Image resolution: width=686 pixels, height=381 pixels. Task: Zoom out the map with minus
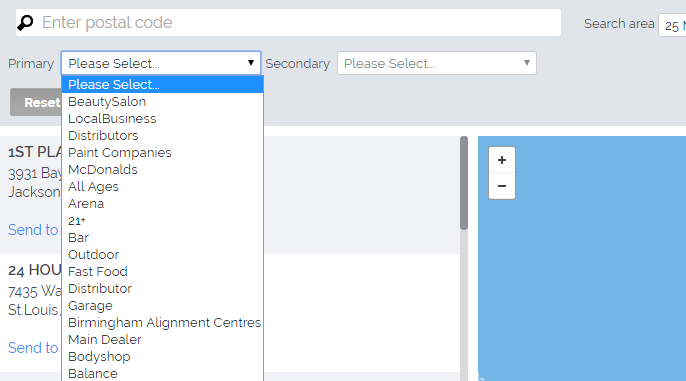502,186
